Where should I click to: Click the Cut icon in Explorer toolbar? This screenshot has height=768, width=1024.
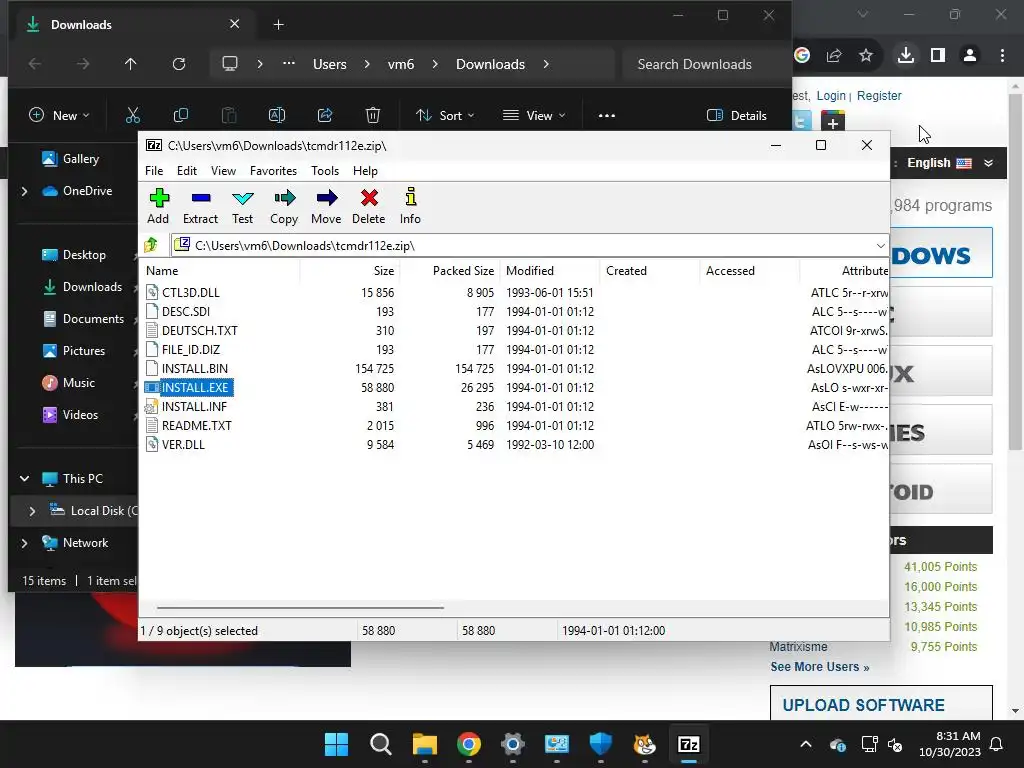coord(133,116)
